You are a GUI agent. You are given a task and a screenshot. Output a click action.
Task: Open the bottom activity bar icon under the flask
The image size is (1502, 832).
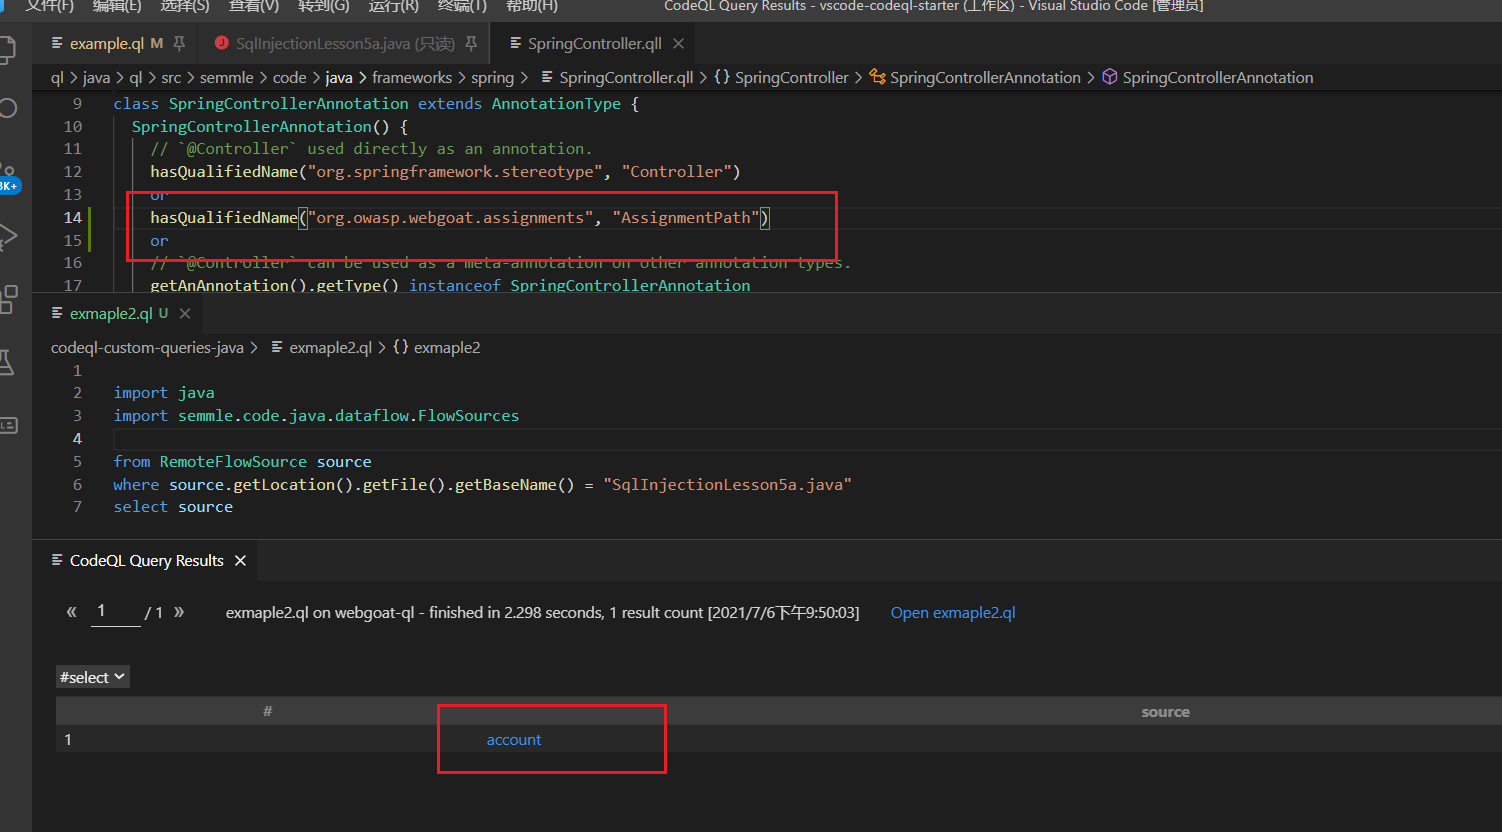(8, 425)
